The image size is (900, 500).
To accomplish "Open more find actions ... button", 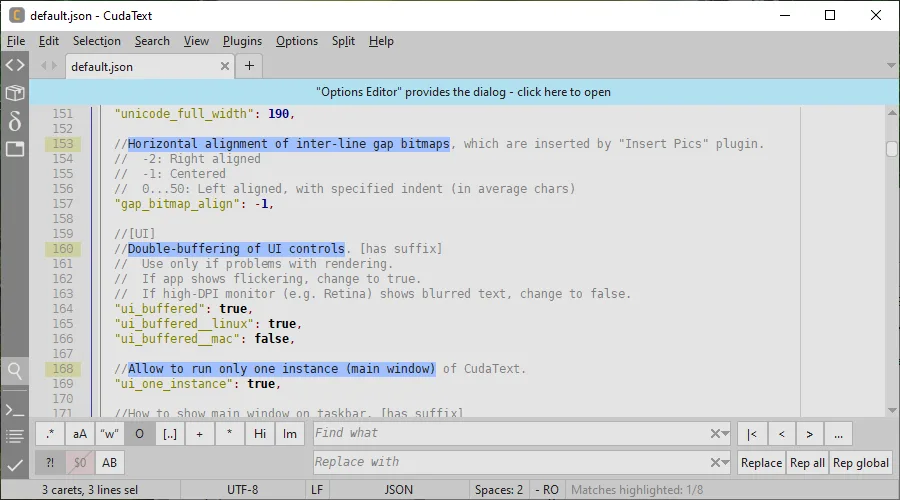I will point(839,434).
